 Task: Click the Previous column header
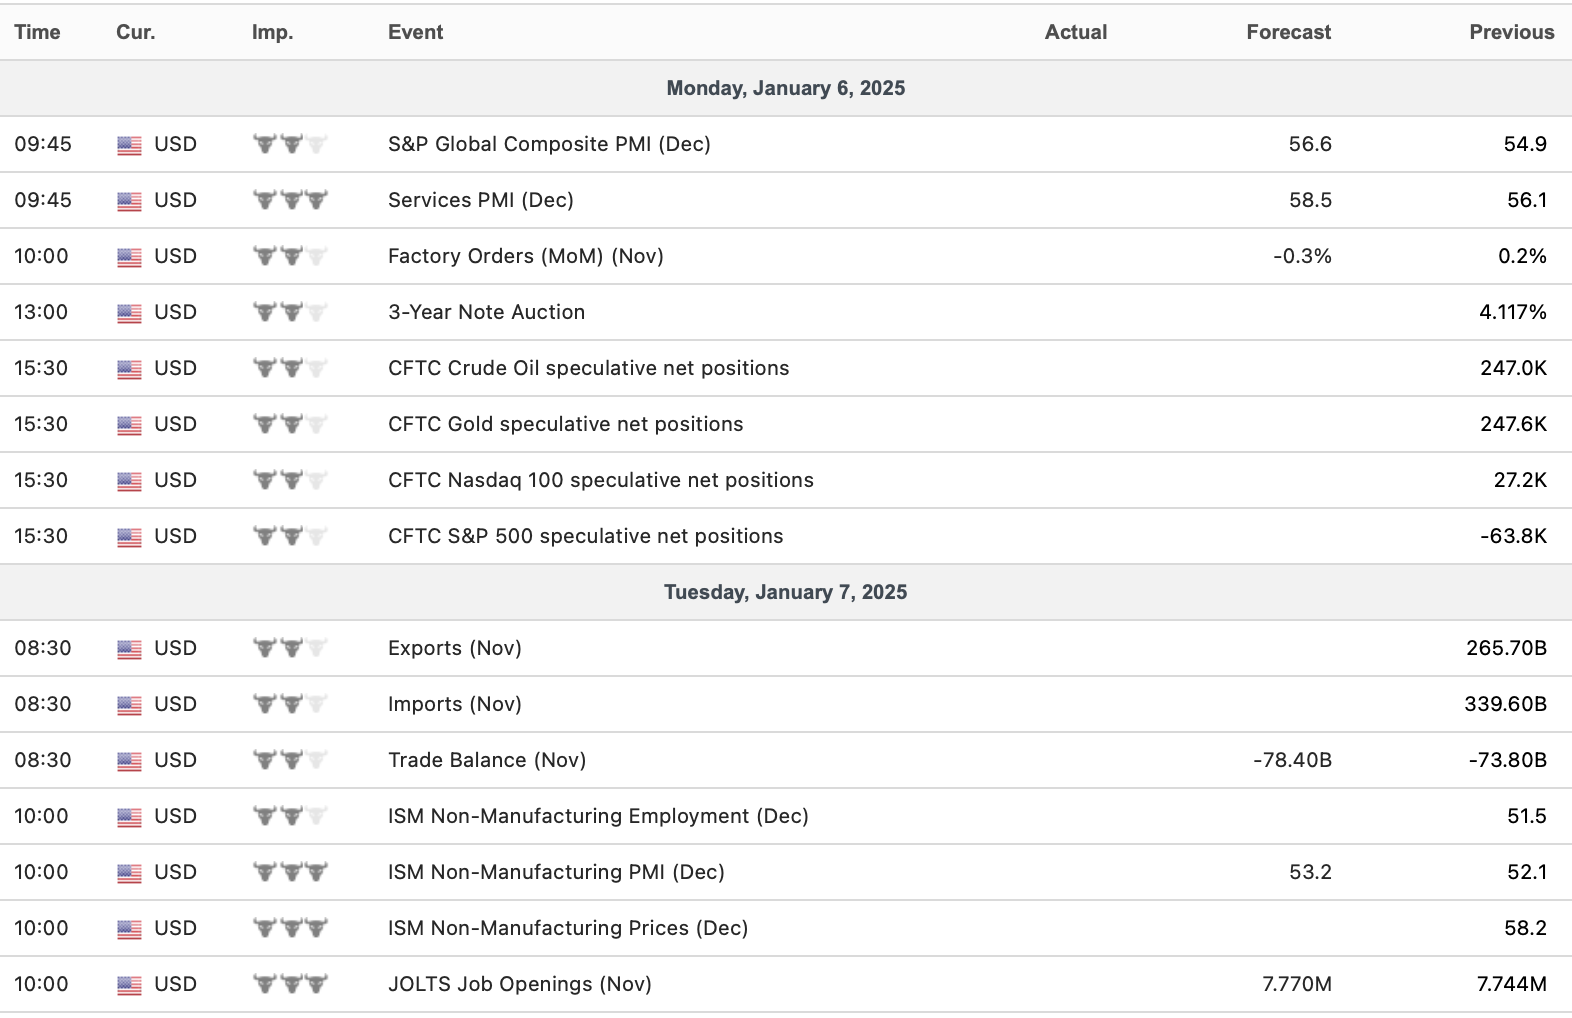point(1511,32)
